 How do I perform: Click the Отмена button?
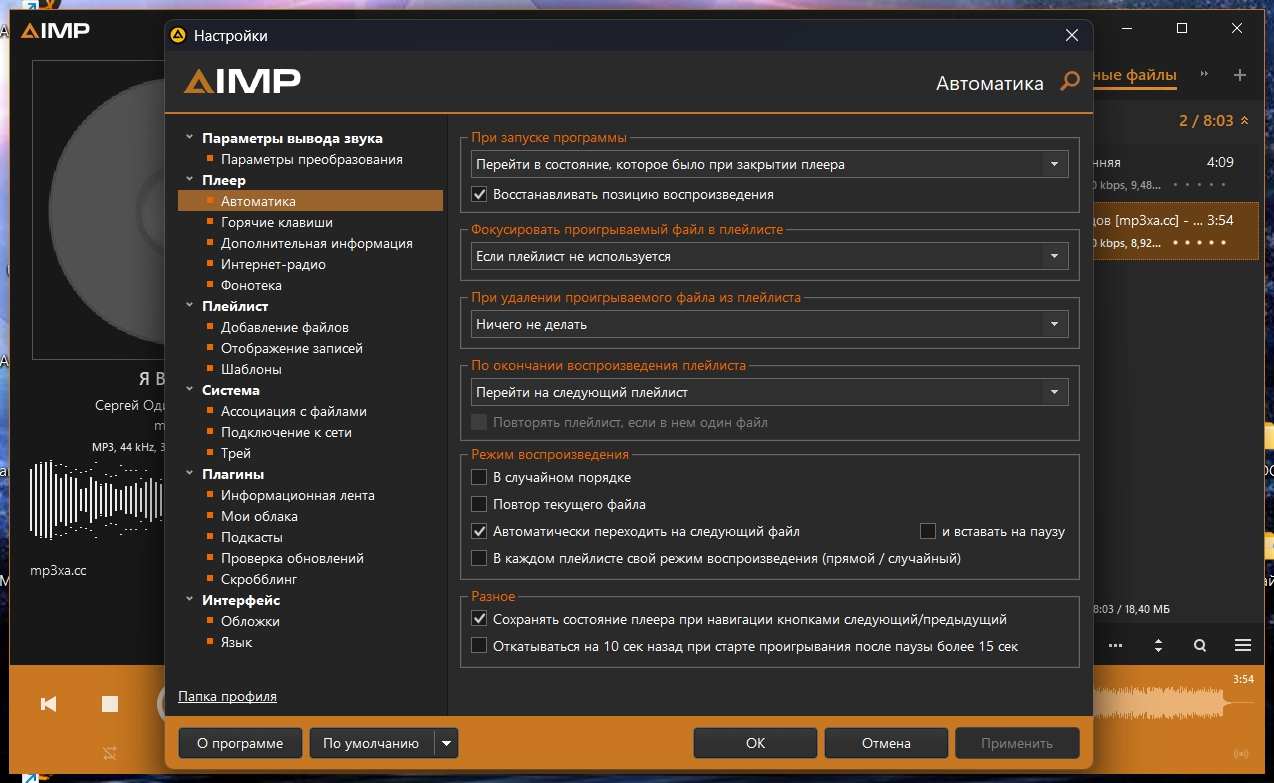[886, 743]
